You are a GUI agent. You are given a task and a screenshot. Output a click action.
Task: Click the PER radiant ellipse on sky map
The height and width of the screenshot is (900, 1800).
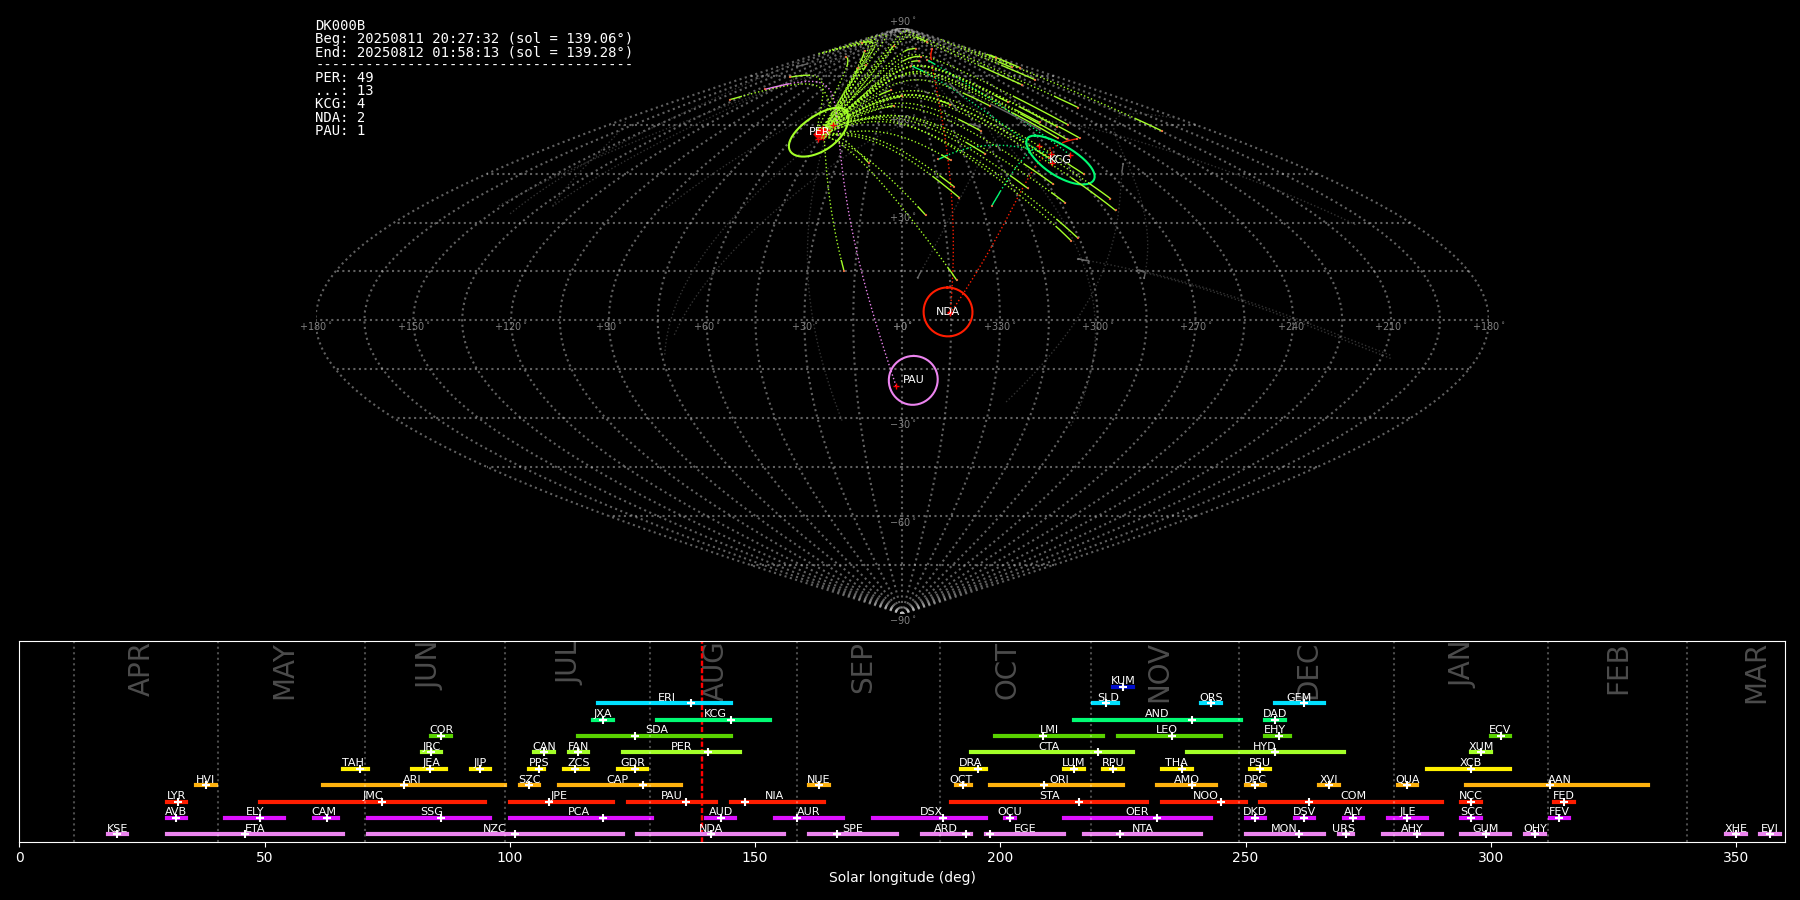(x=819, y=132)
